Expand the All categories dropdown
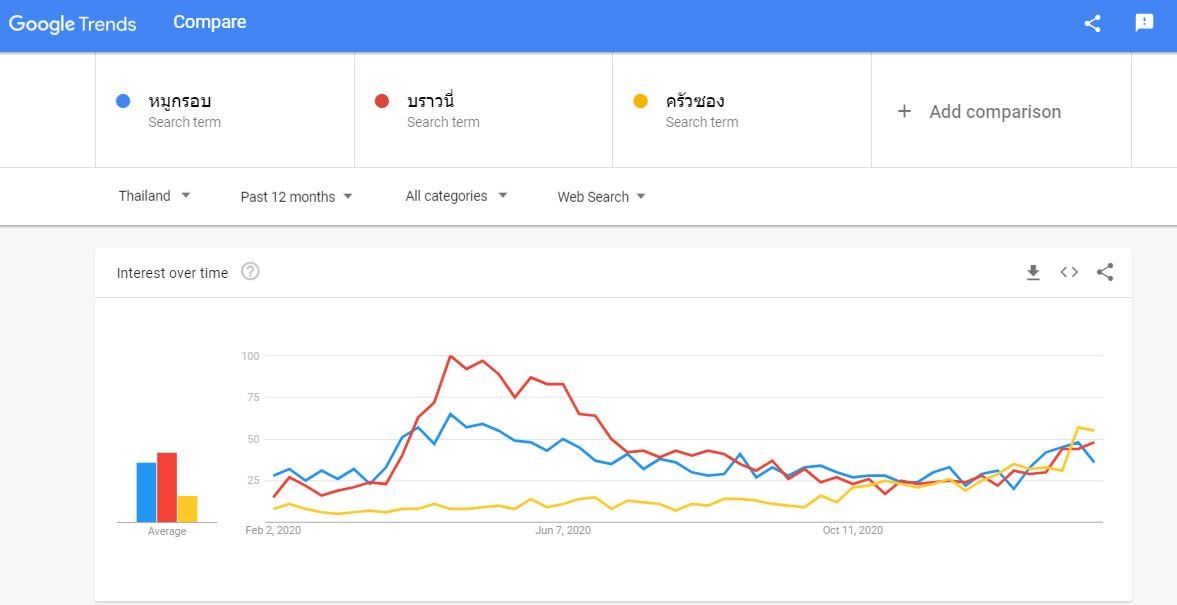Image resolution: width=1177 pixels, height=605 pixels. pyautogui.click(x=456, y=196)
